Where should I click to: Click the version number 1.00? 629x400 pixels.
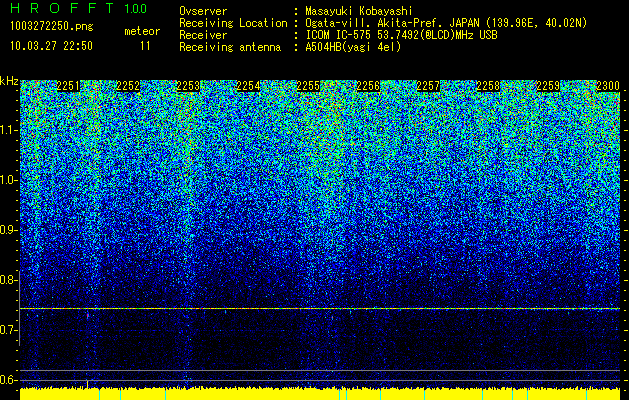136,9
